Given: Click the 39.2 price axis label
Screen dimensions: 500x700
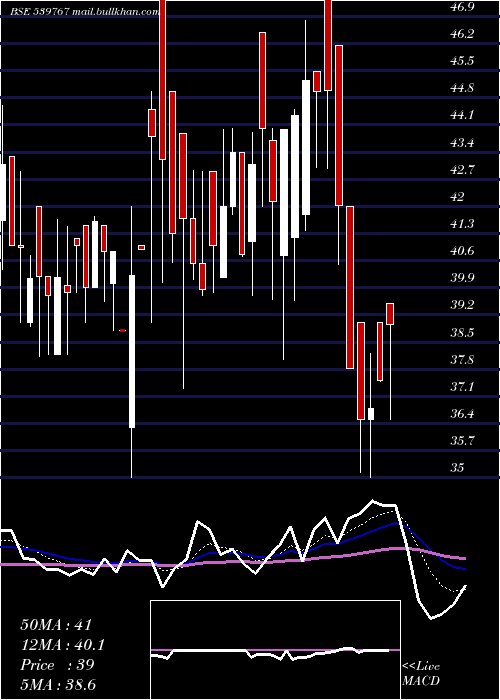Looking at the screenshot, I should 462,305.
